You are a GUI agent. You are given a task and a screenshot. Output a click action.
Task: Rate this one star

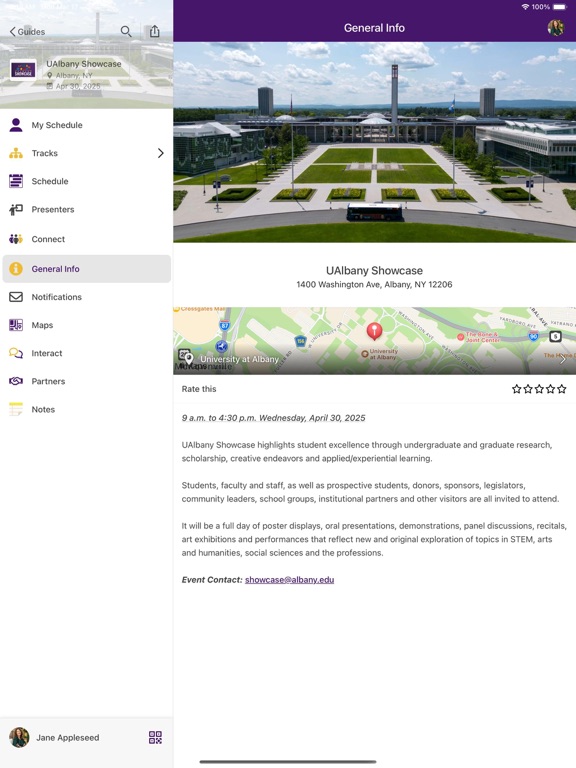(x=517, y=389)
